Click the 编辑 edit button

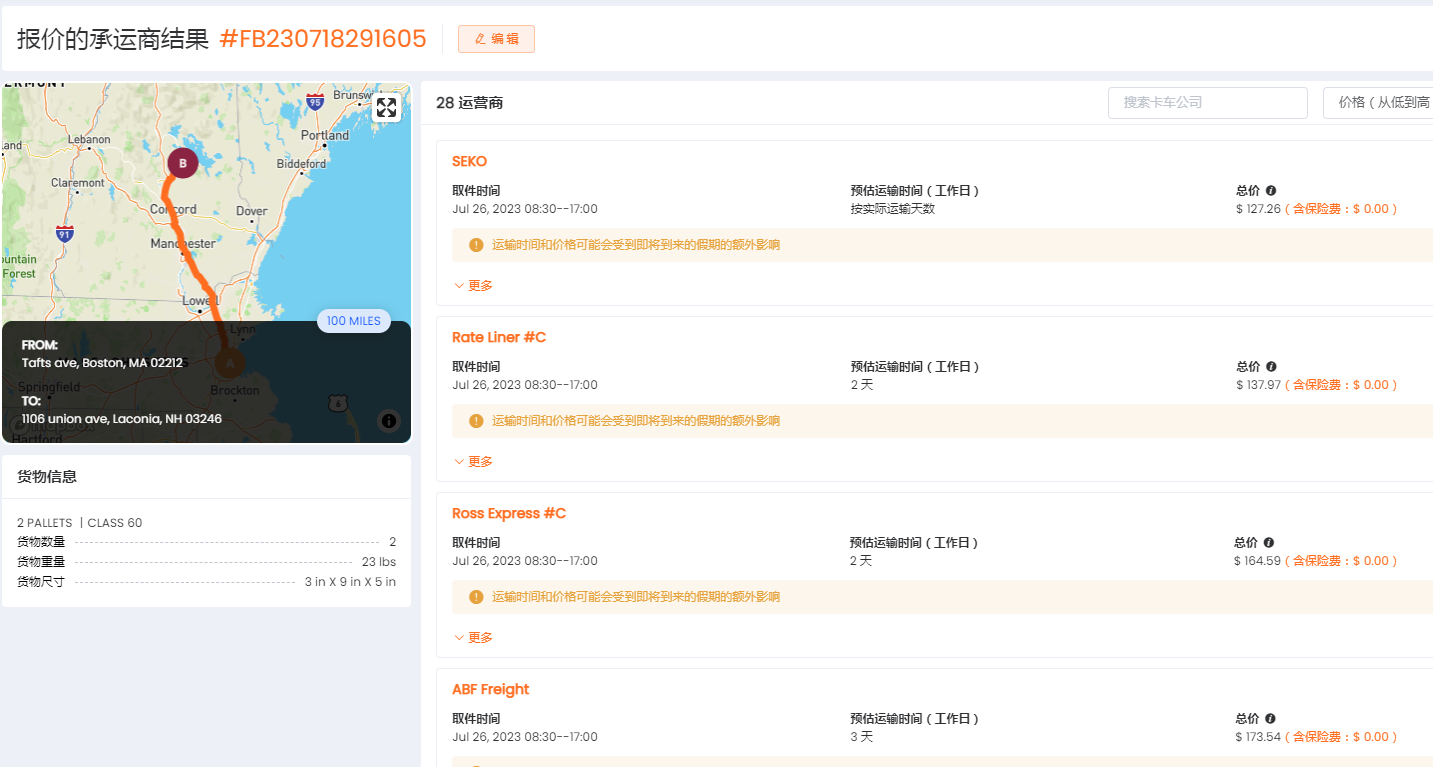tap(496, 39)
